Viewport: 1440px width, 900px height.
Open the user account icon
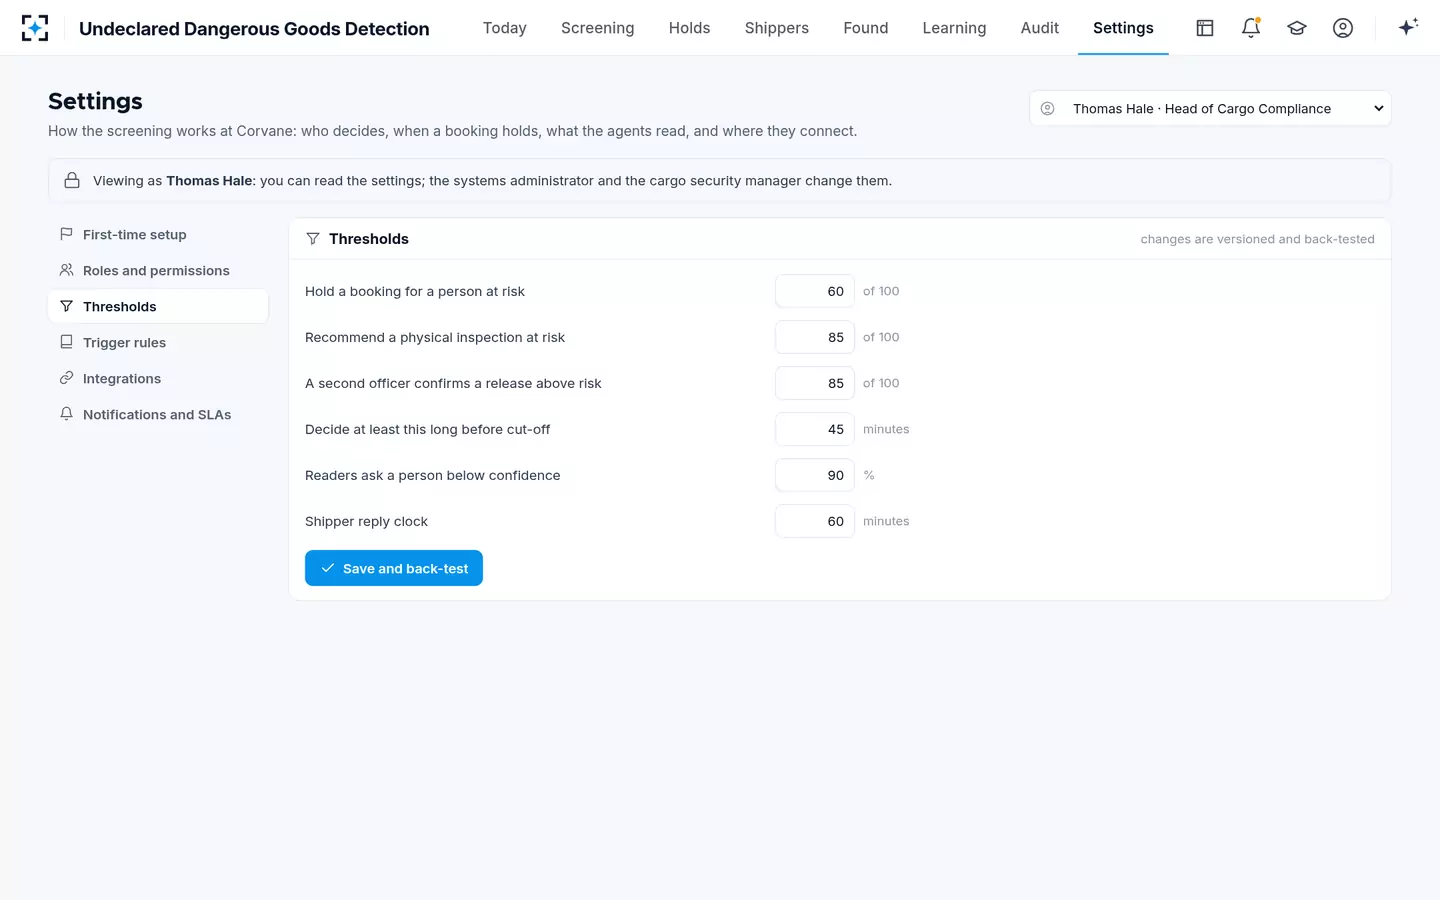[1343, 28]
